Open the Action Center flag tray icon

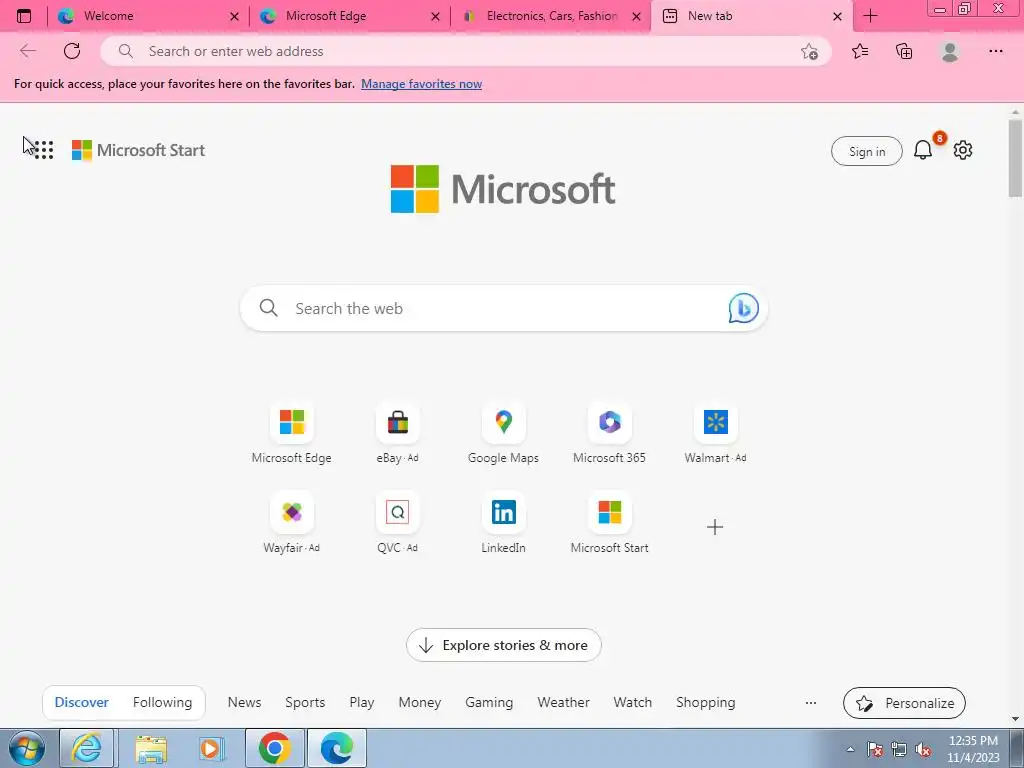pos(875,749)
